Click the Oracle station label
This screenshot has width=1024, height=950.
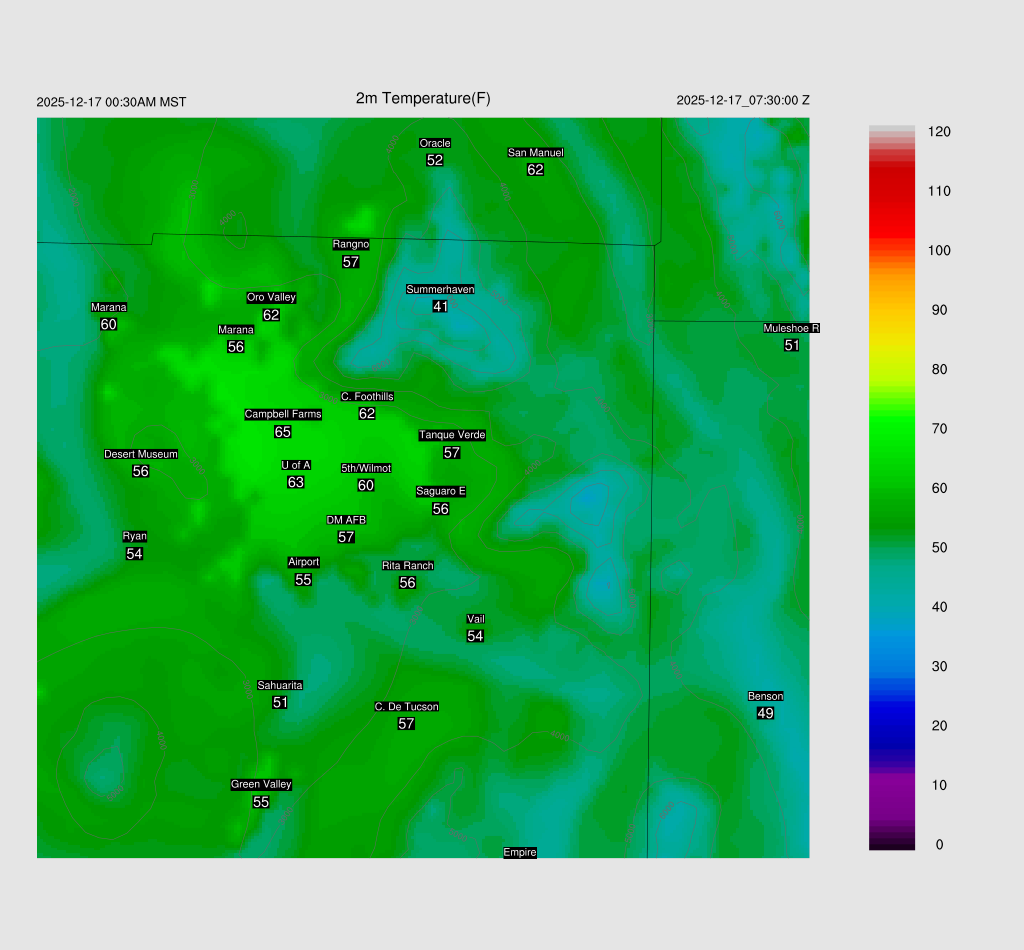tap(434, 143)
